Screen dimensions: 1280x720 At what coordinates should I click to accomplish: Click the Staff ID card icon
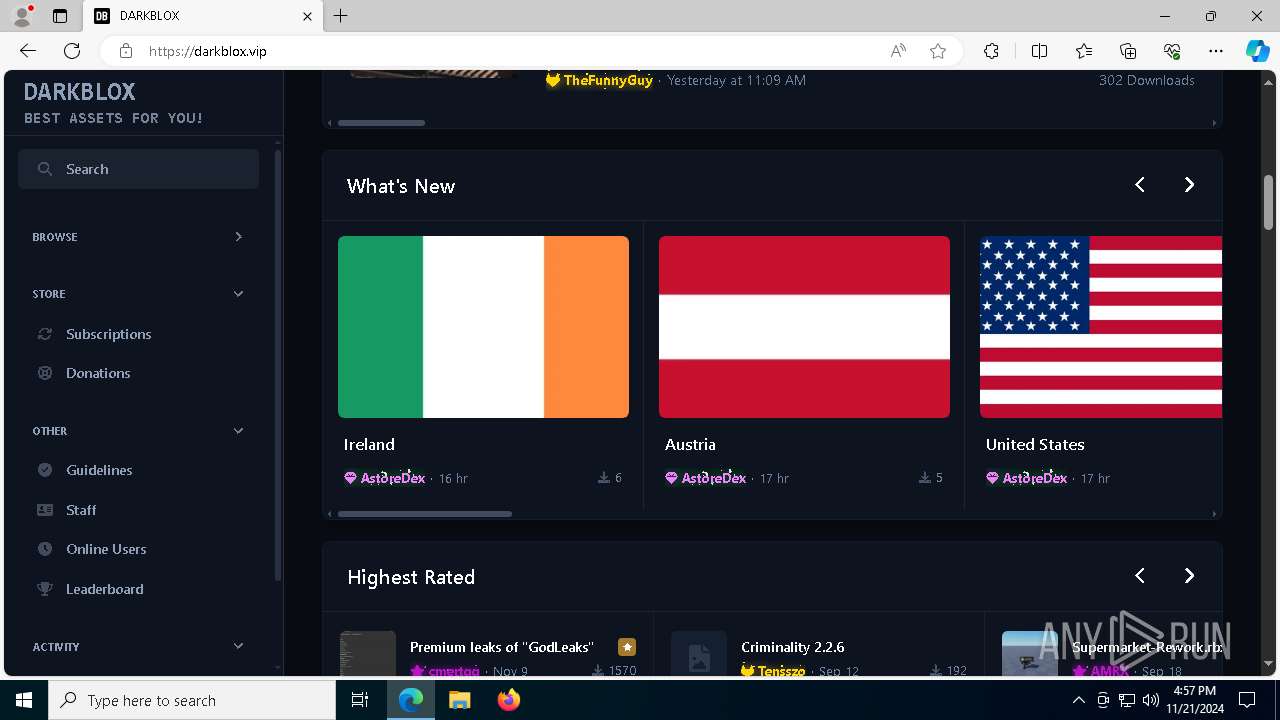45,510
